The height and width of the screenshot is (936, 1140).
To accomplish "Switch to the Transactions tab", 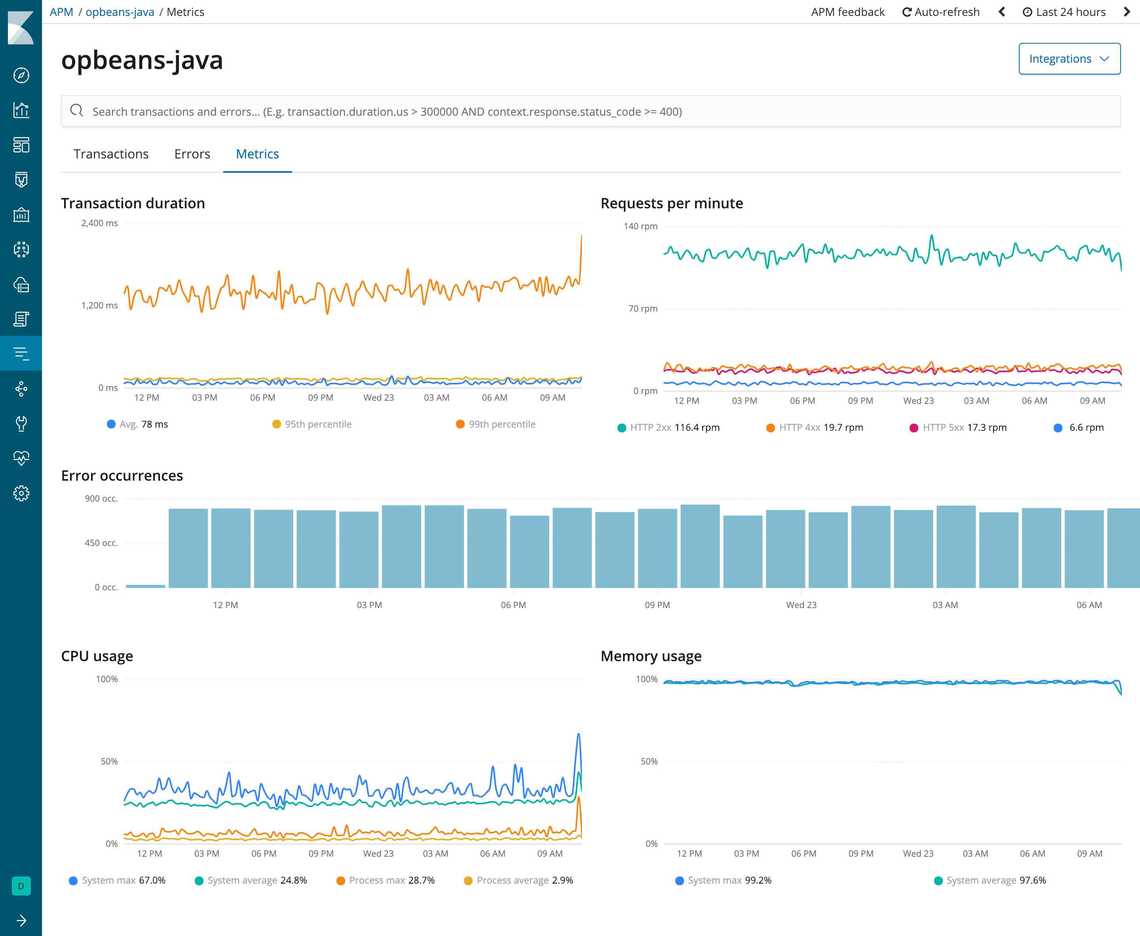I will [110, 154].
